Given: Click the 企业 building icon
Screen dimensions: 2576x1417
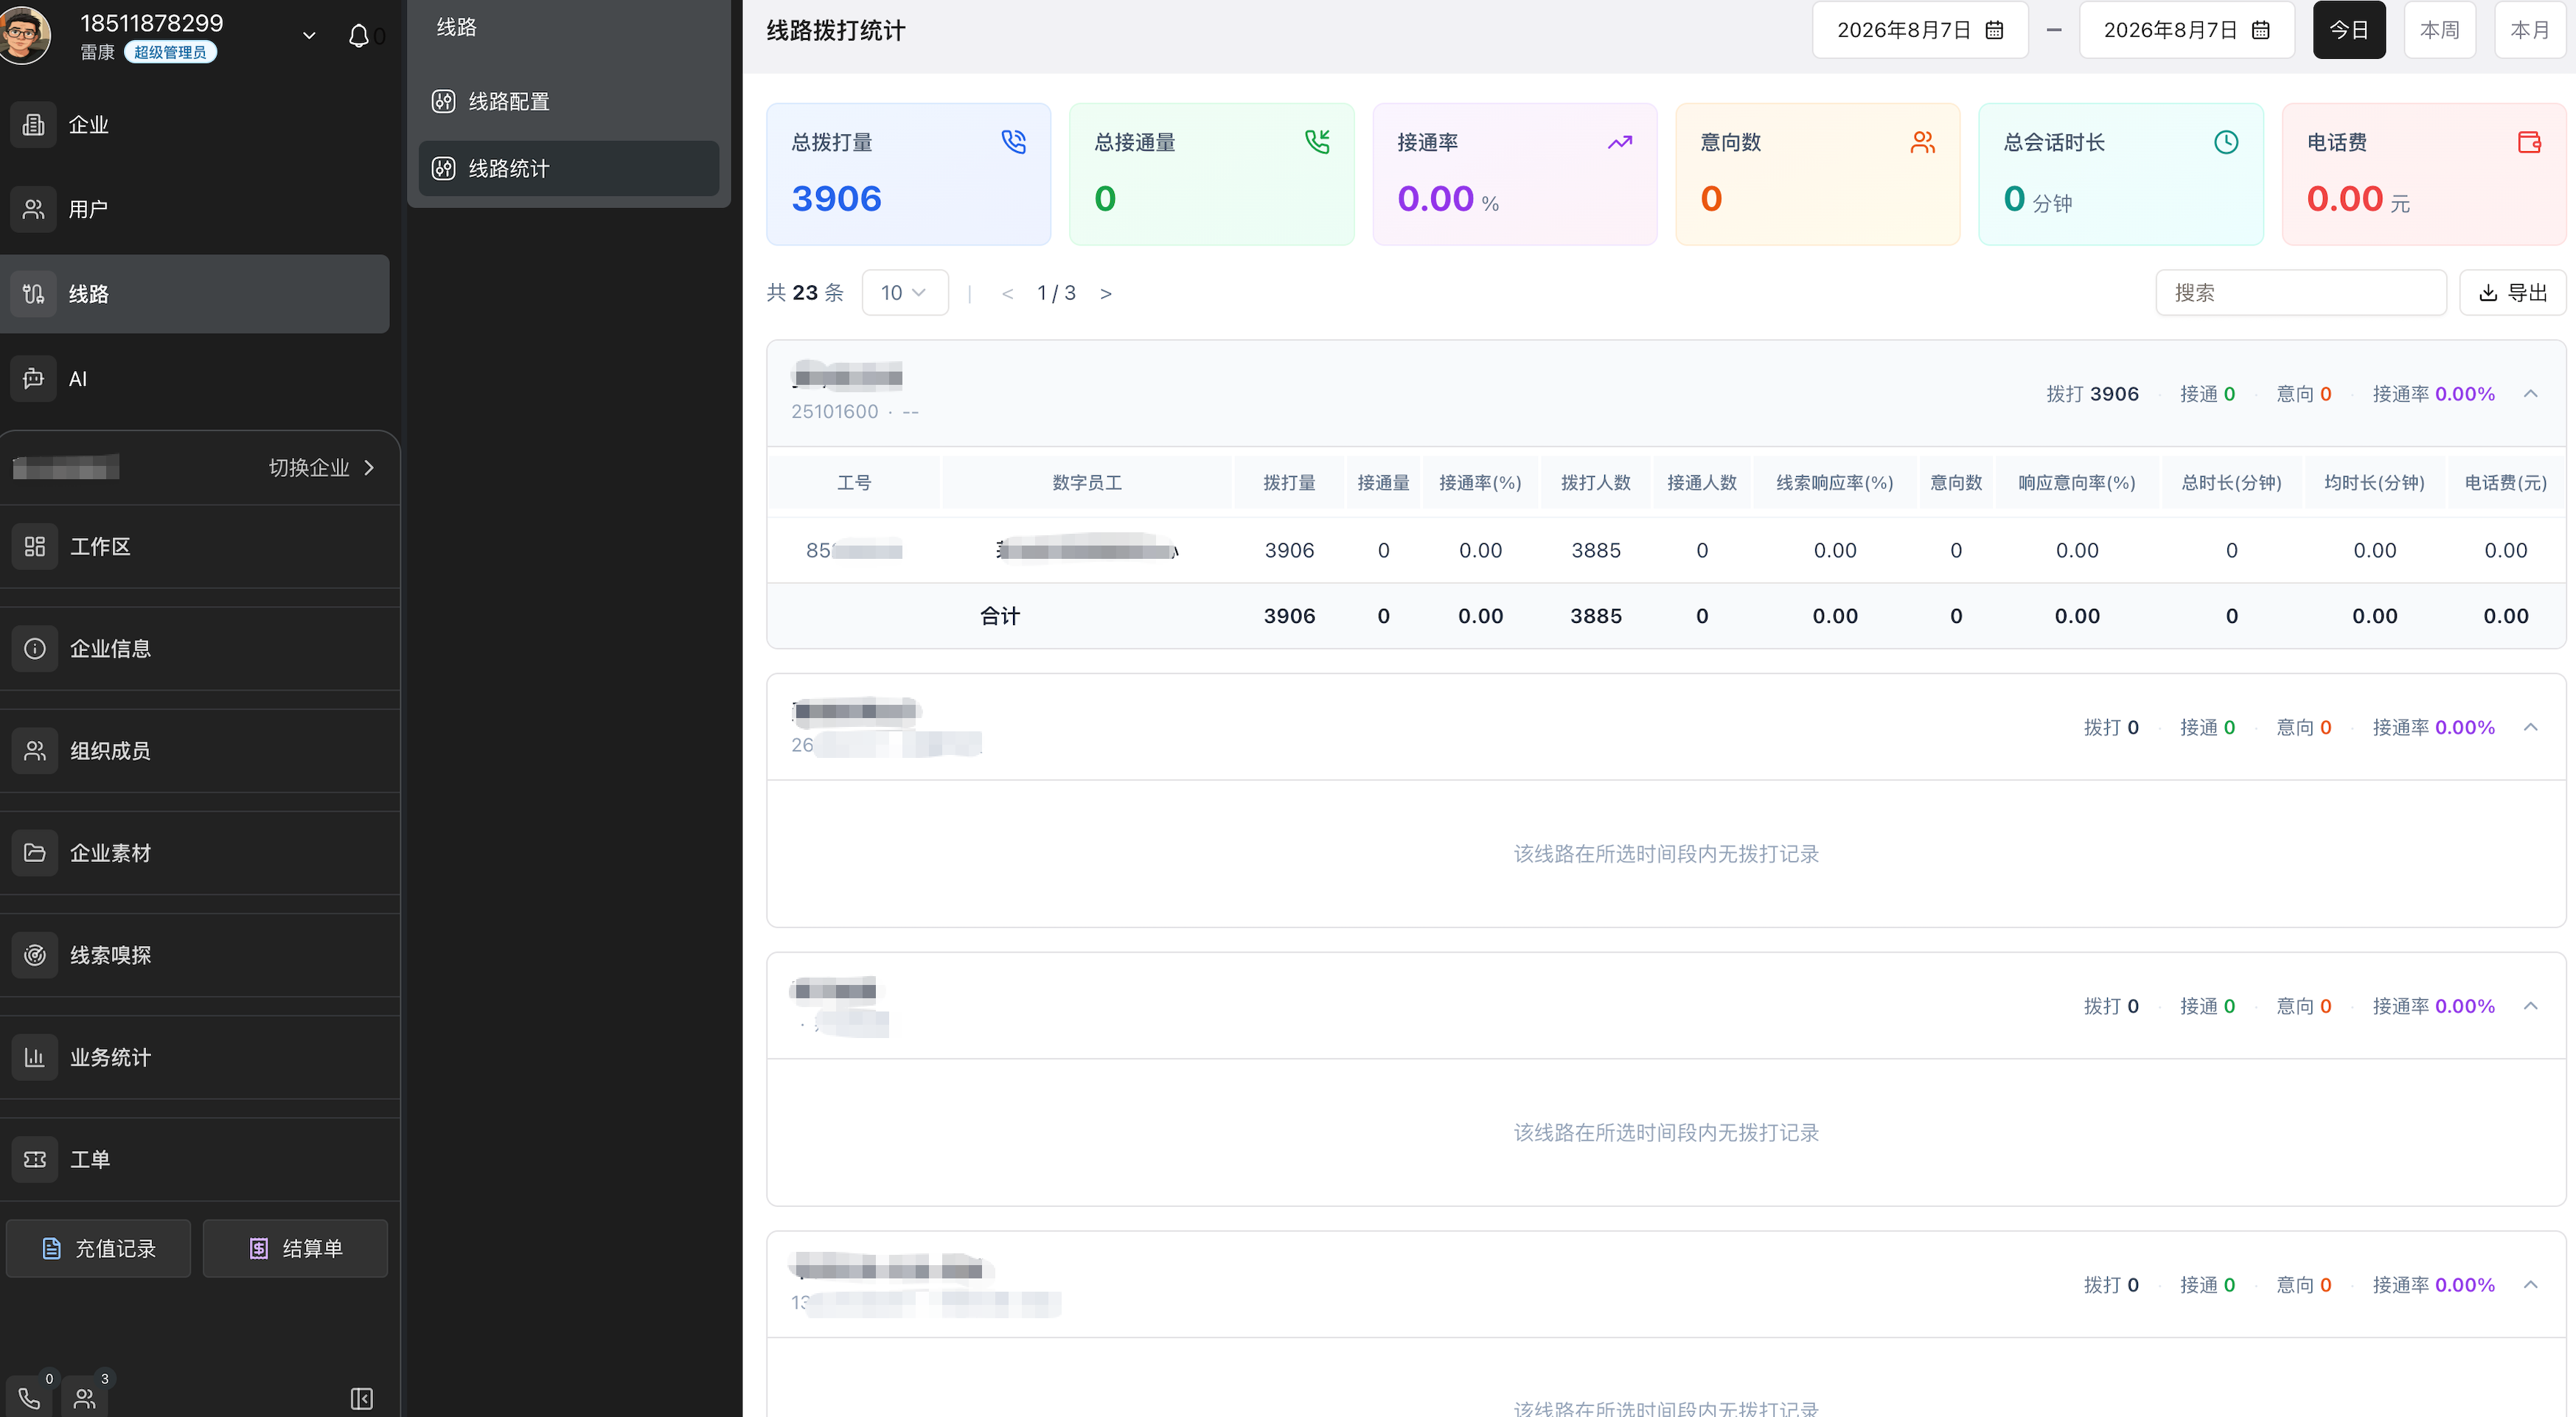Looking at the screenshot, I should click(34, 124).
